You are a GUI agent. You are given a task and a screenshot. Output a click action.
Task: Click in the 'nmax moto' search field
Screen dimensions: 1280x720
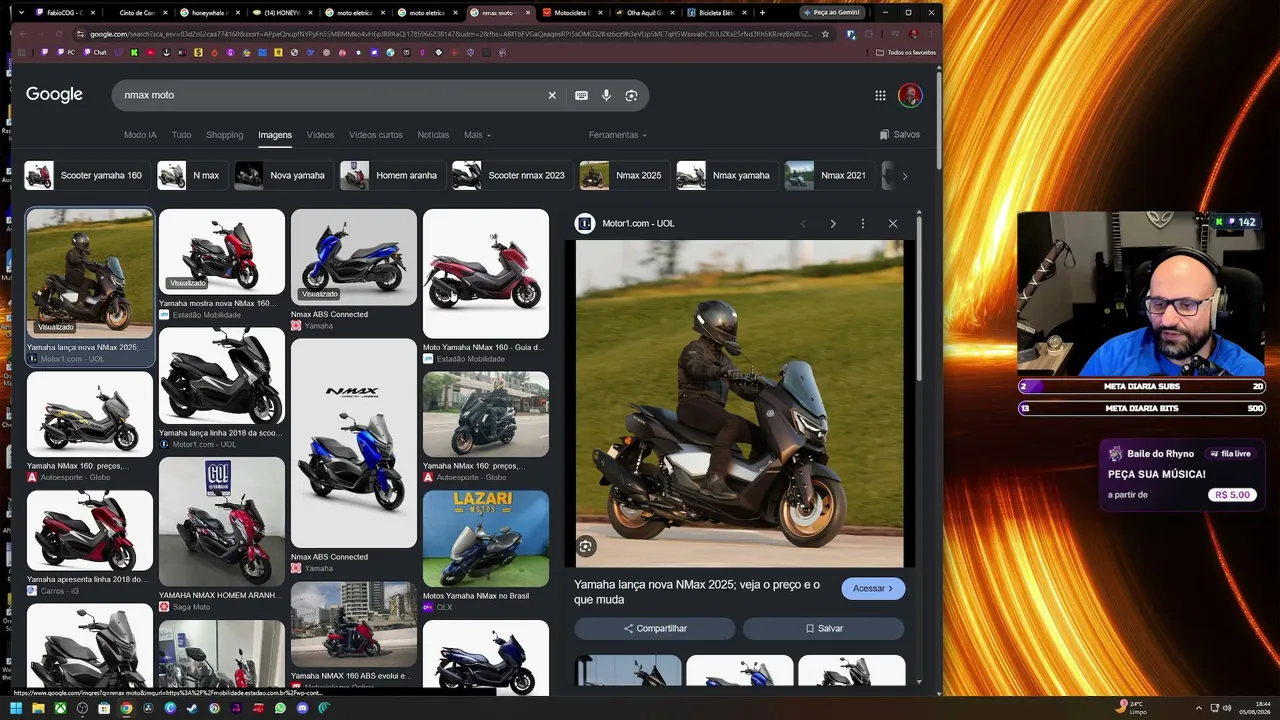point(330,95)
